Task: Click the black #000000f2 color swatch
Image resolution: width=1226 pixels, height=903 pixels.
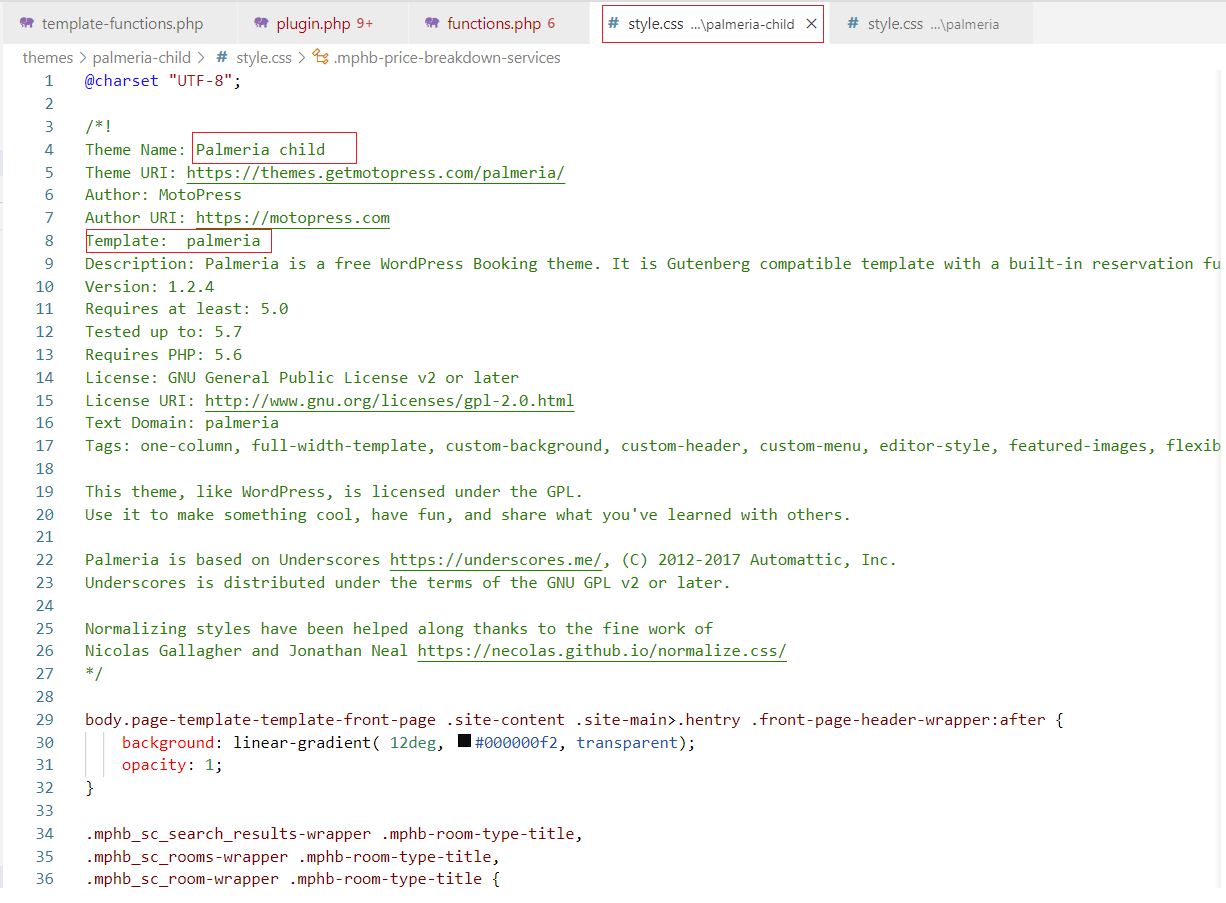Action: click(x=464, y=742)
